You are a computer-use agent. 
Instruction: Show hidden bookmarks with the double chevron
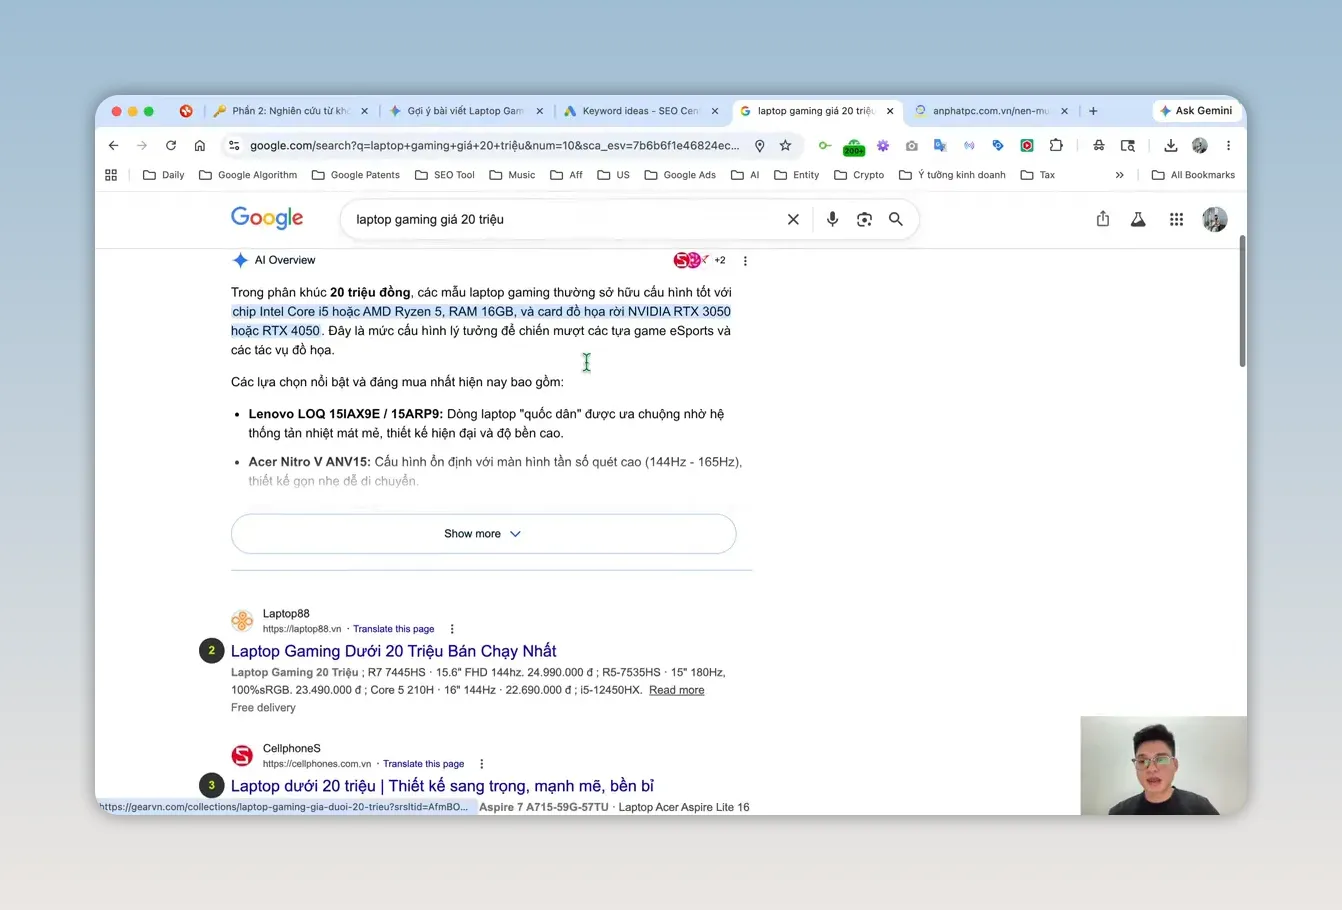coord(1120,175)
